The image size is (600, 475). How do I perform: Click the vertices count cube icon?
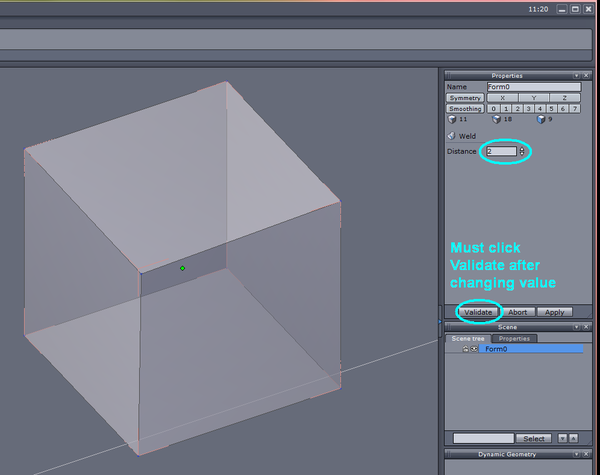[x=452, y=119]
